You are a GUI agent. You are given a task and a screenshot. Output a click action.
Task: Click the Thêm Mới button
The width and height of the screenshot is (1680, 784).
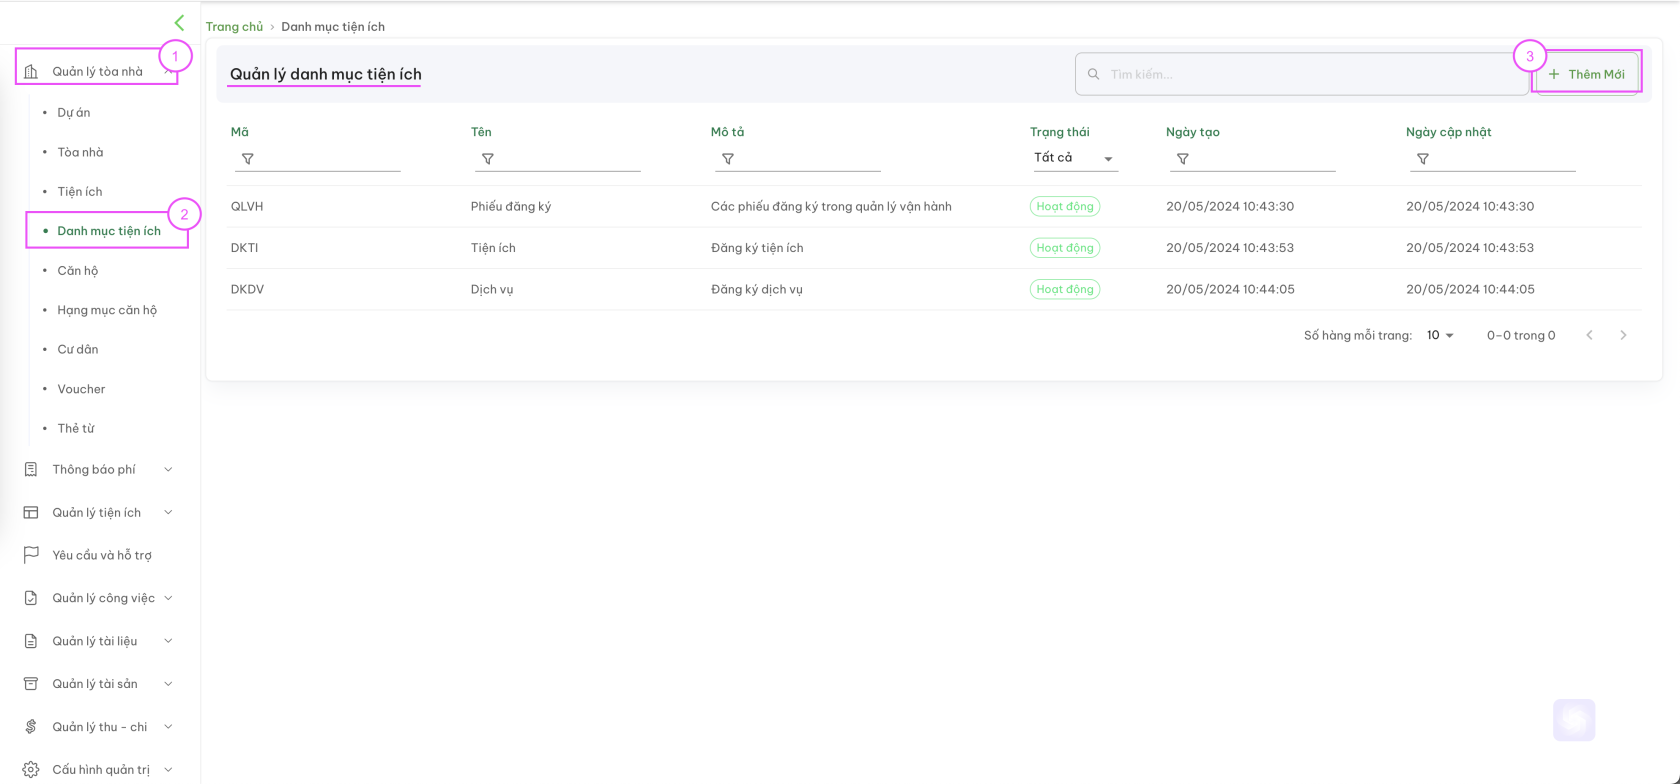pos(1587,74)
